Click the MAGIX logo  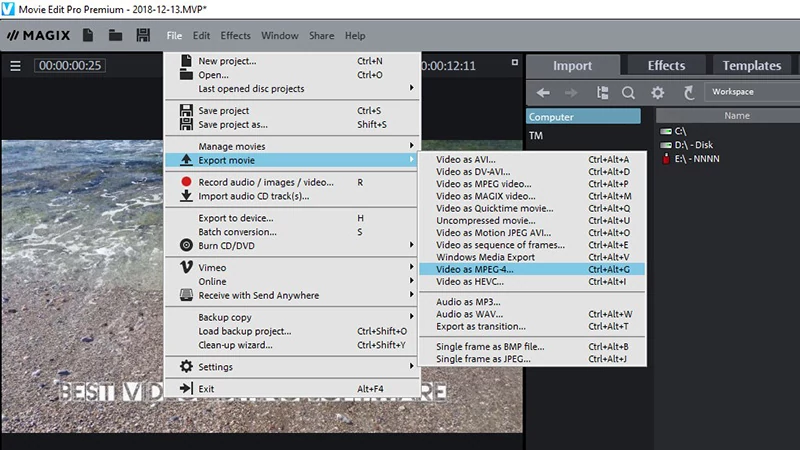pos(39,36)
